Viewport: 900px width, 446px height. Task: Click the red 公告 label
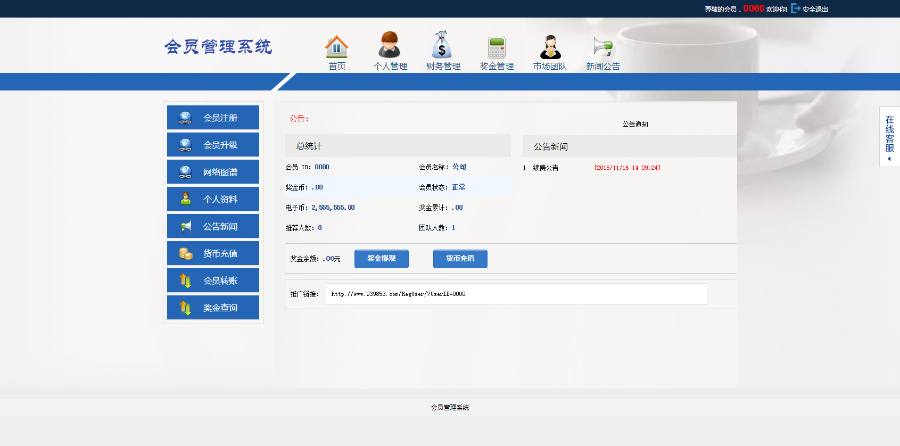pyautogui.click(x=299, y=118)
